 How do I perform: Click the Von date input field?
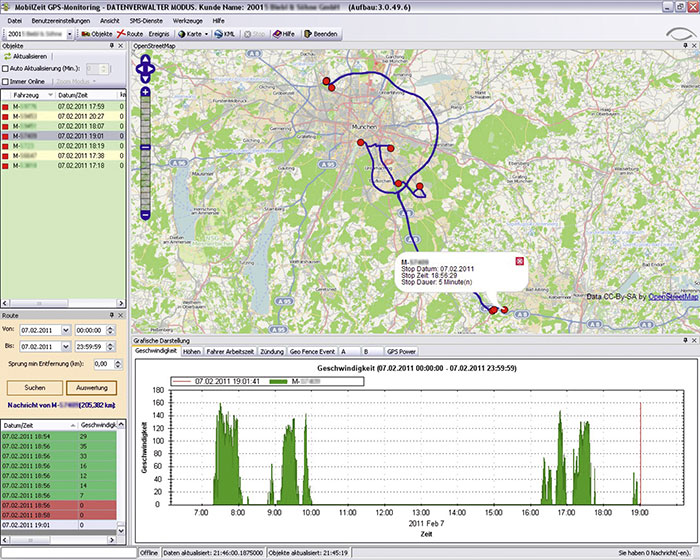click(41, 330)
